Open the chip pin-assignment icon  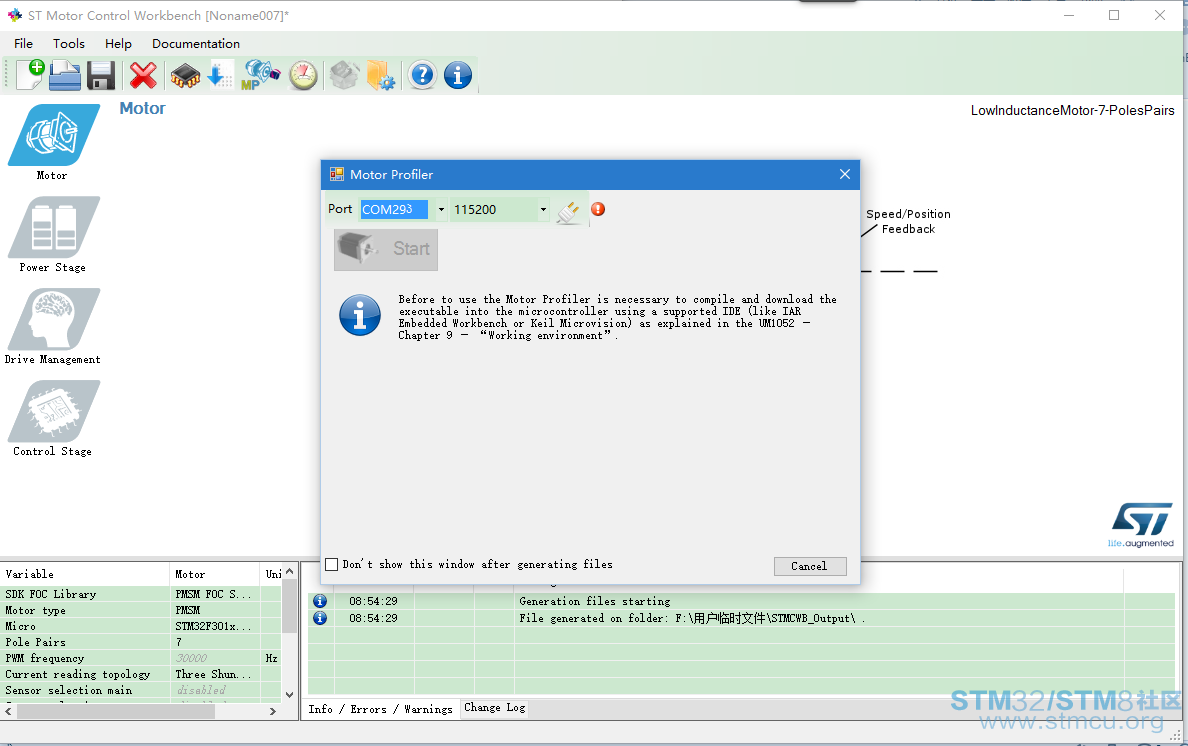pyautogui.click(x=185, y=76)
